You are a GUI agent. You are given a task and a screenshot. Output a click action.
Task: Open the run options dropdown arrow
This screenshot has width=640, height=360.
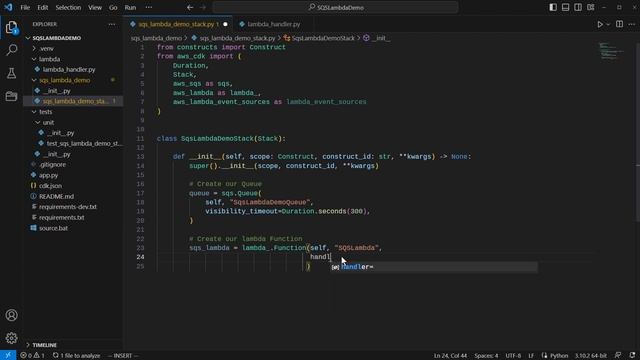point(608,24)
